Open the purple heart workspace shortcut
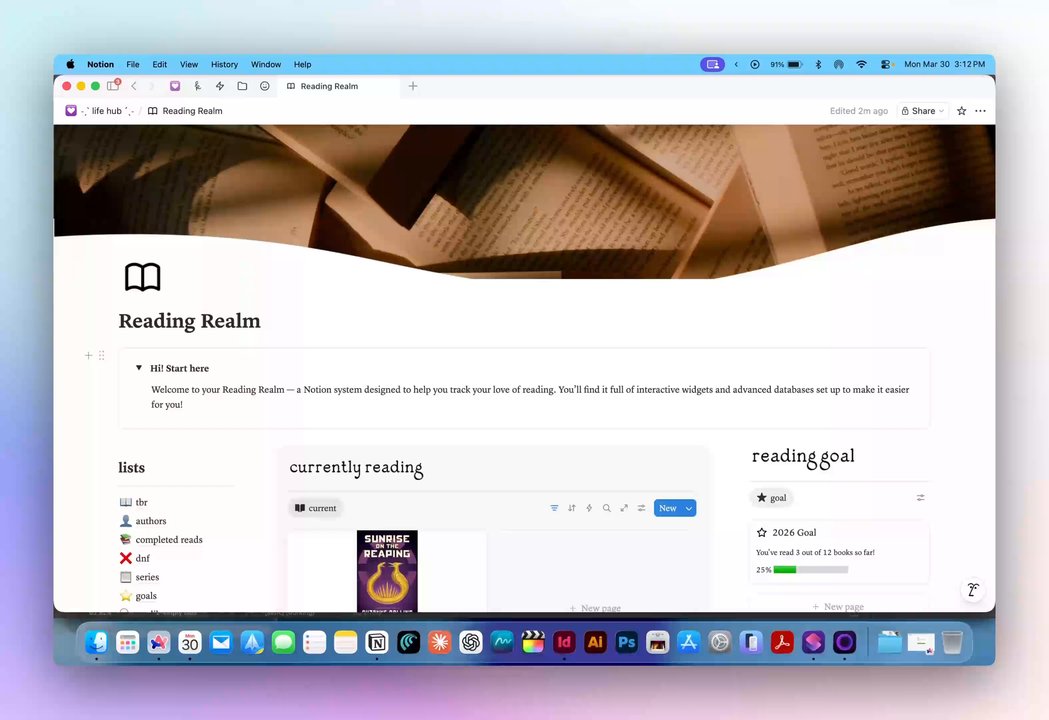The height and width of the screenshot is (720, 1049). point(175,86)
